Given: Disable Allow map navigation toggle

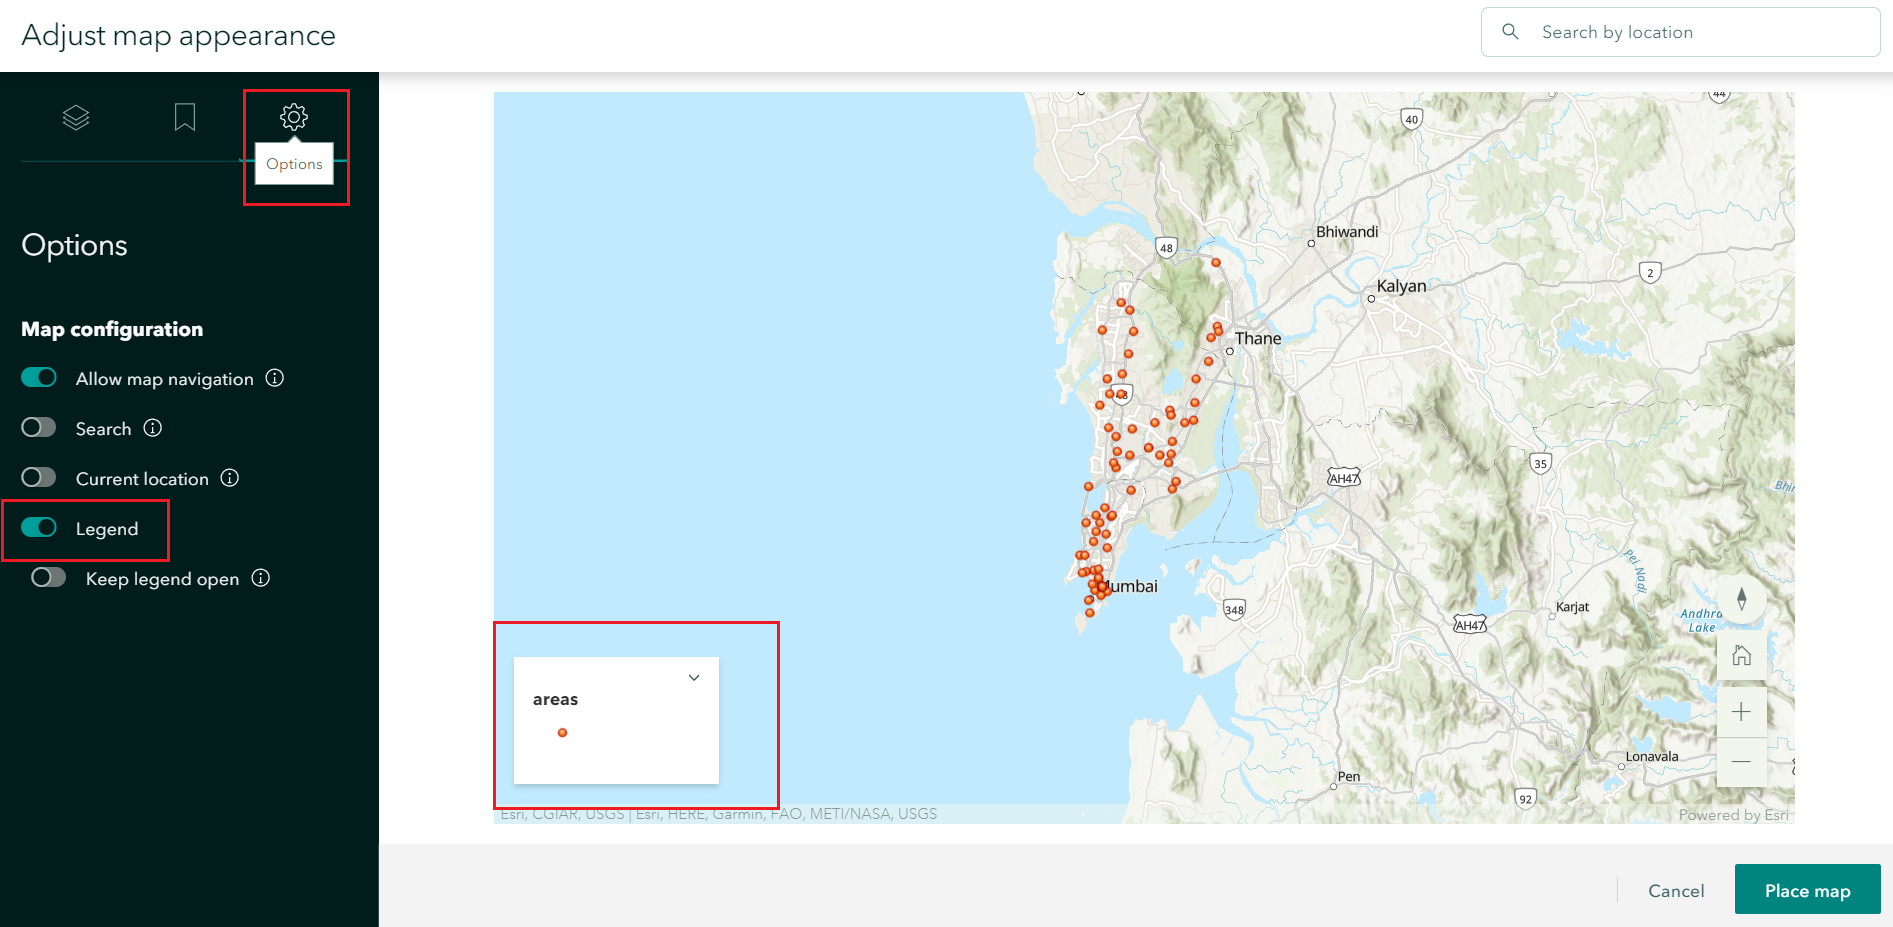Looking at the screenshot, I should [x=38, y=377].
